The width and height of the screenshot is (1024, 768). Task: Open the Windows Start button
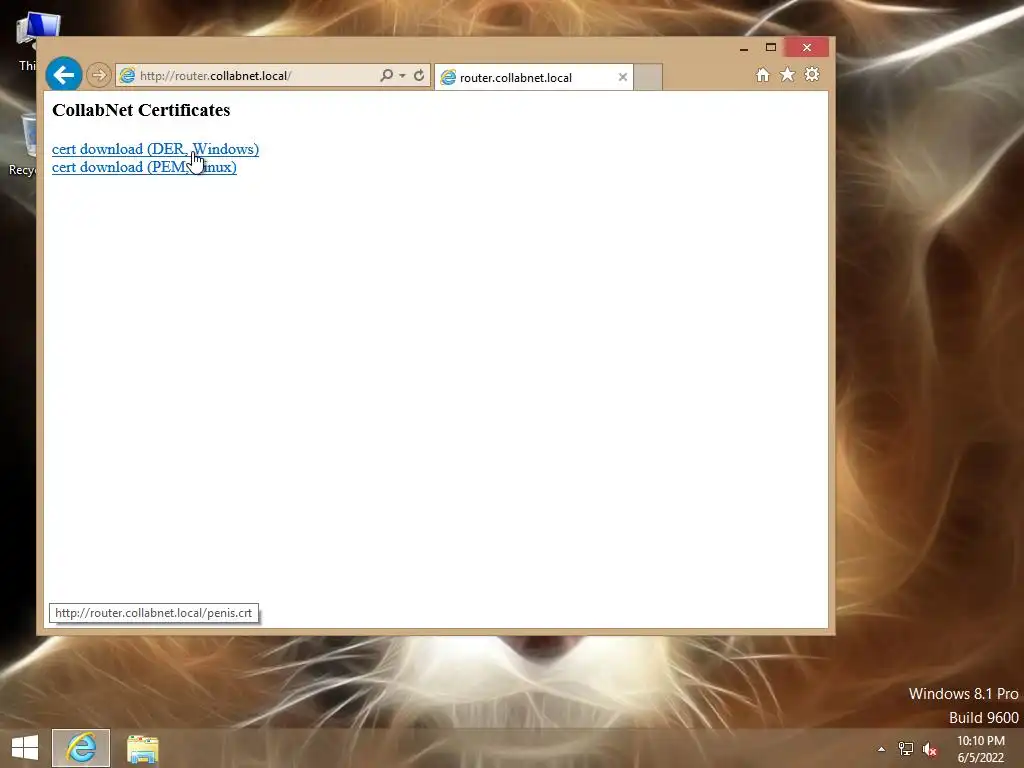pos(25,748)
